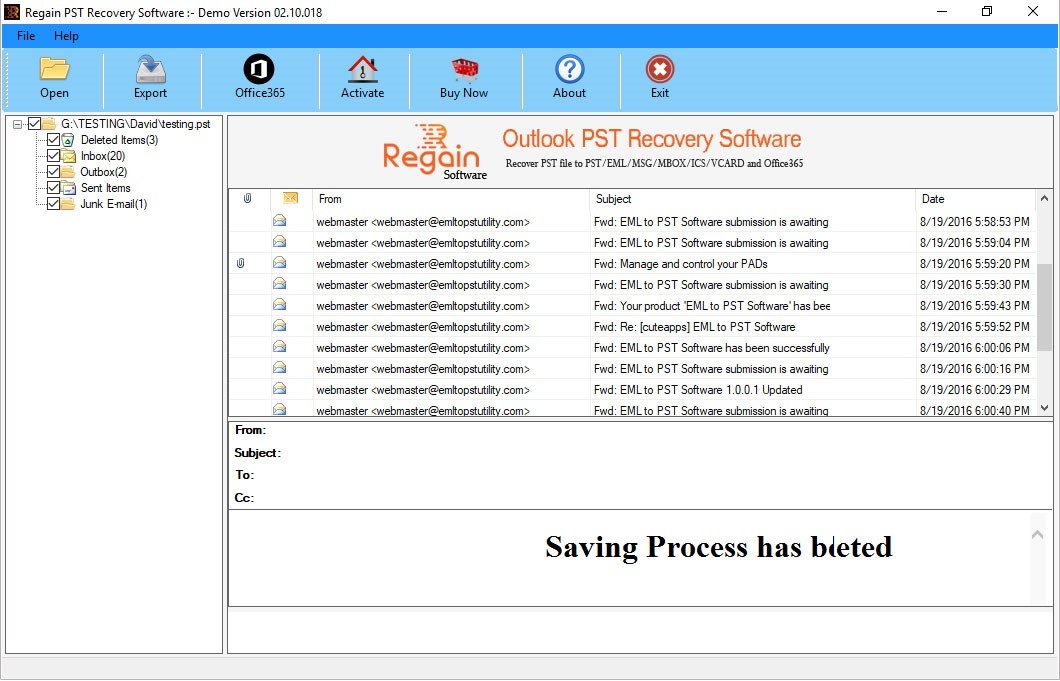The height and width of the screenshot is (681, 1060).
Task: Click sender of the 5:59:04 PM message
Action: coord(423,243)
